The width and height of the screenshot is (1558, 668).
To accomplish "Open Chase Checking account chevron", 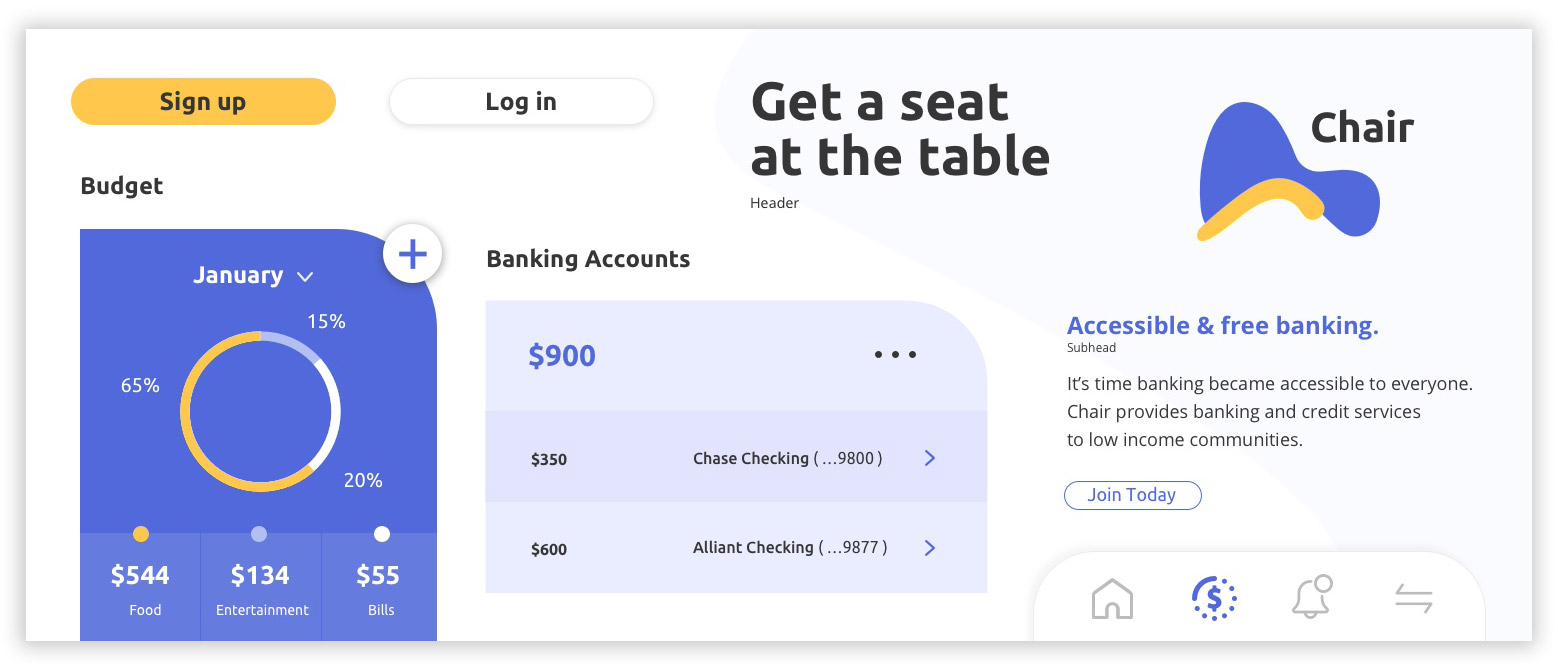I will 930,458.
